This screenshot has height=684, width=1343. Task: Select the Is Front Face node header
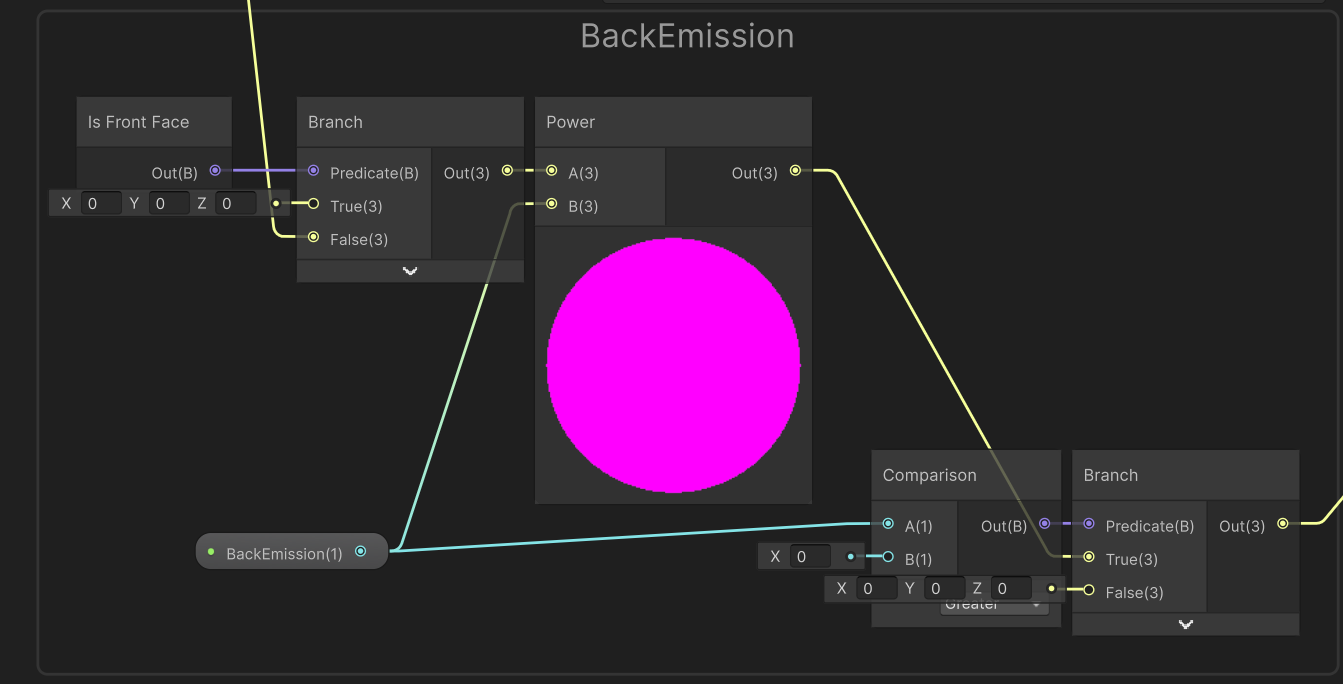pyautogui.click(x=152, y=121)
